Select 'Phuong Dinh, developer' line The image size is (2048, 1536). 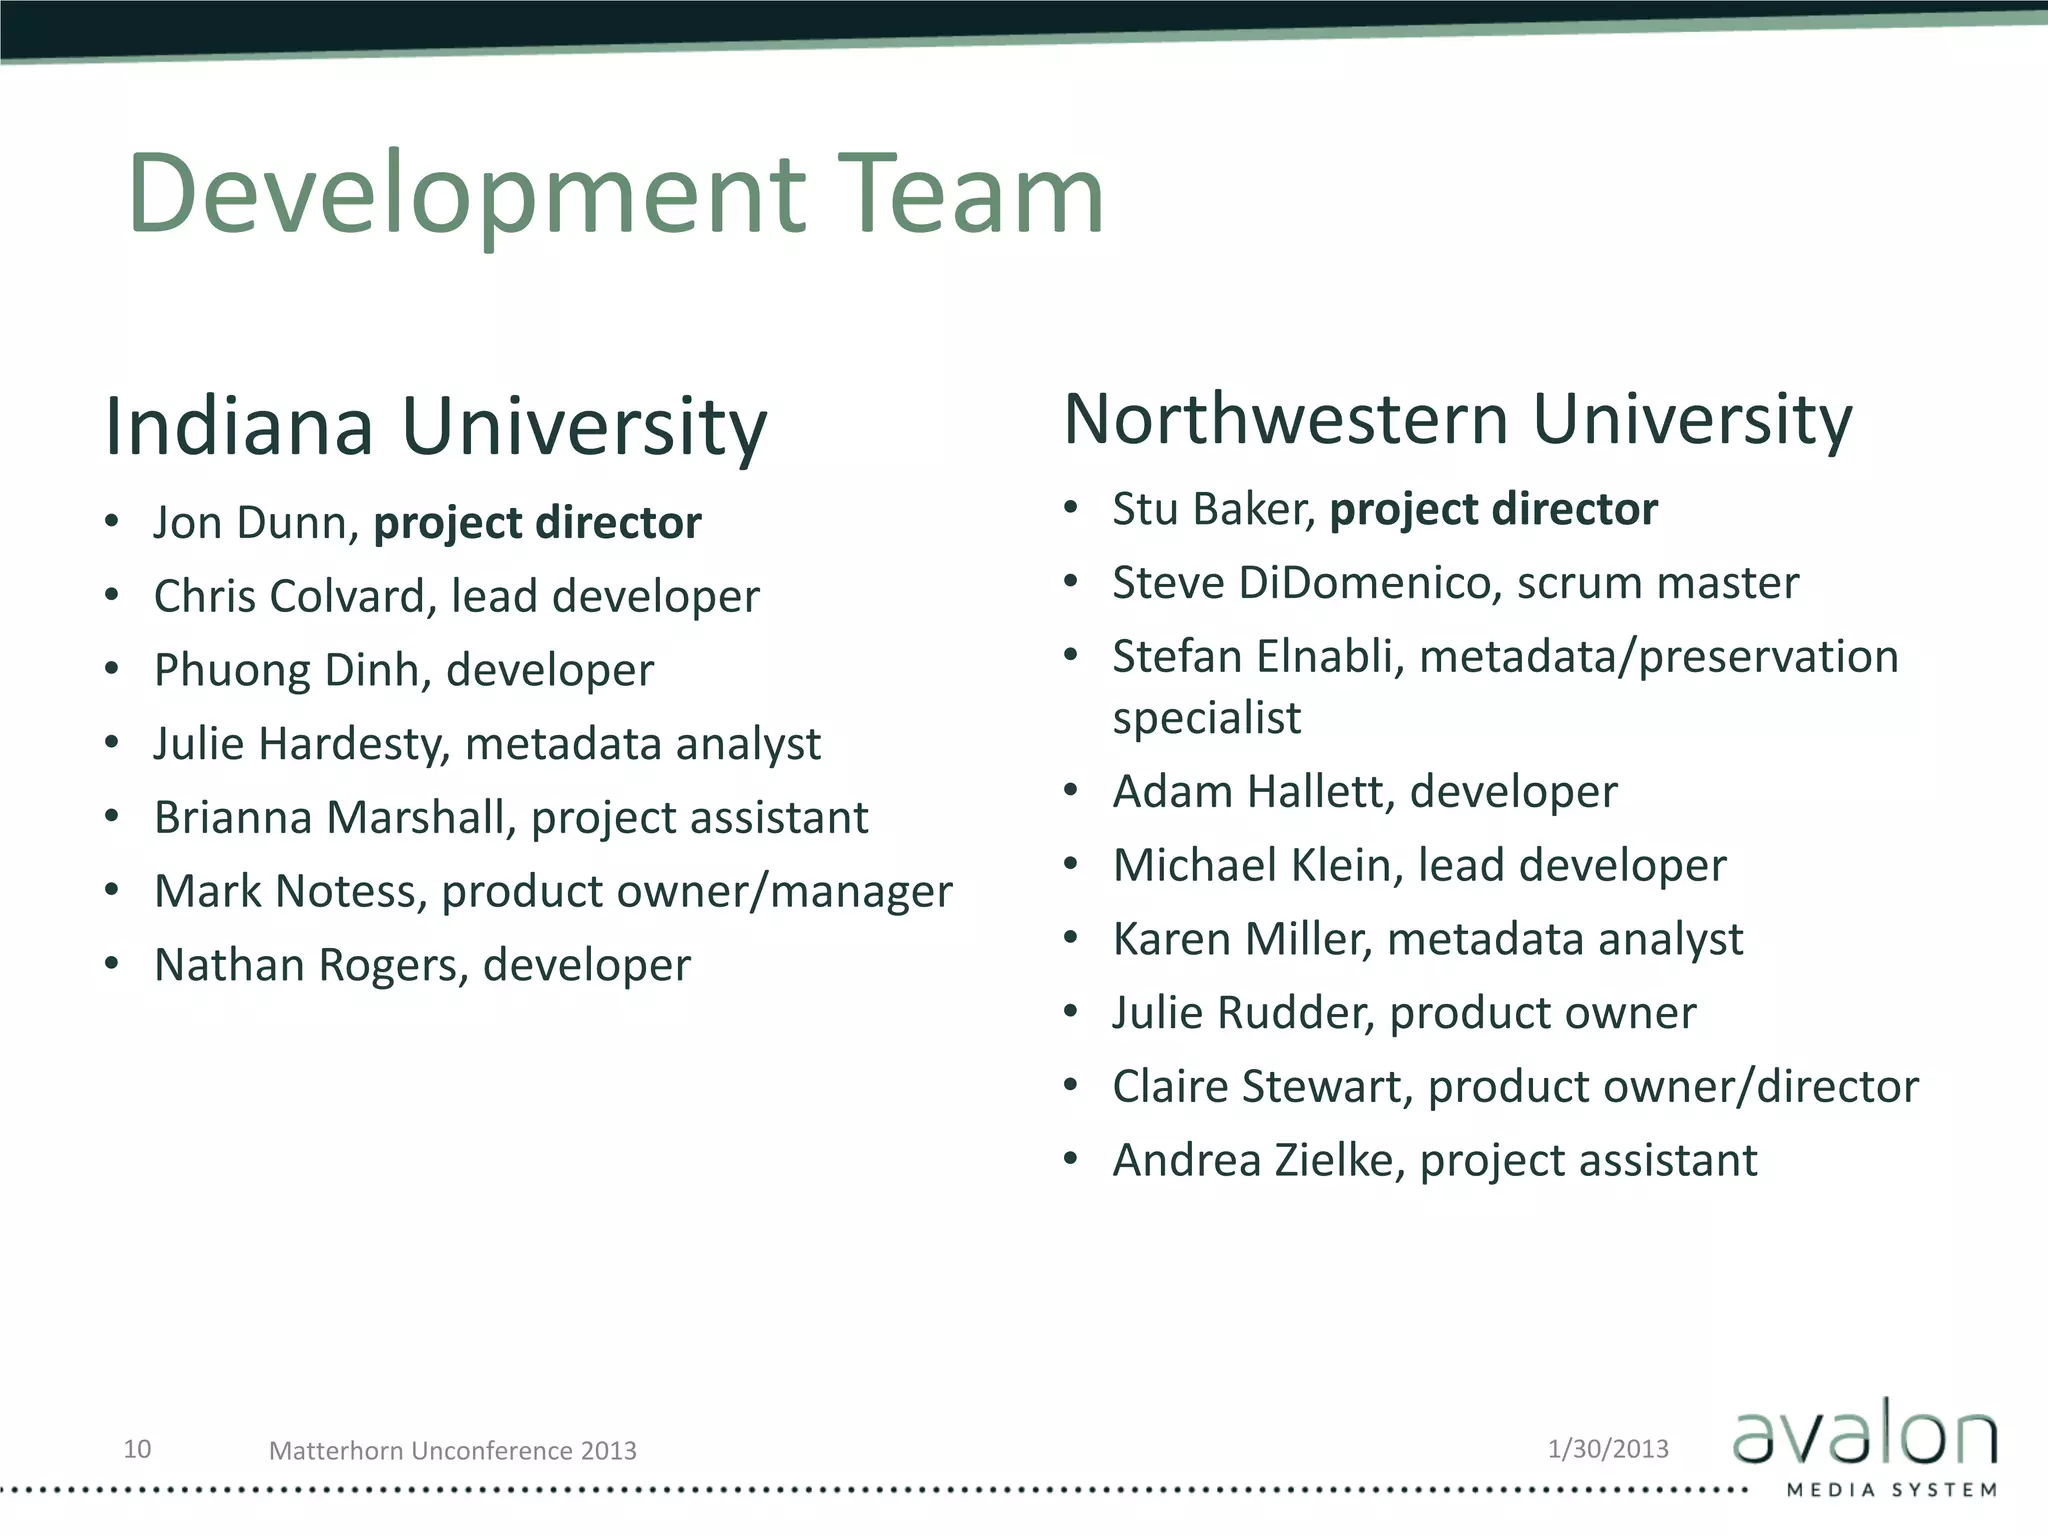click(404, 671)
